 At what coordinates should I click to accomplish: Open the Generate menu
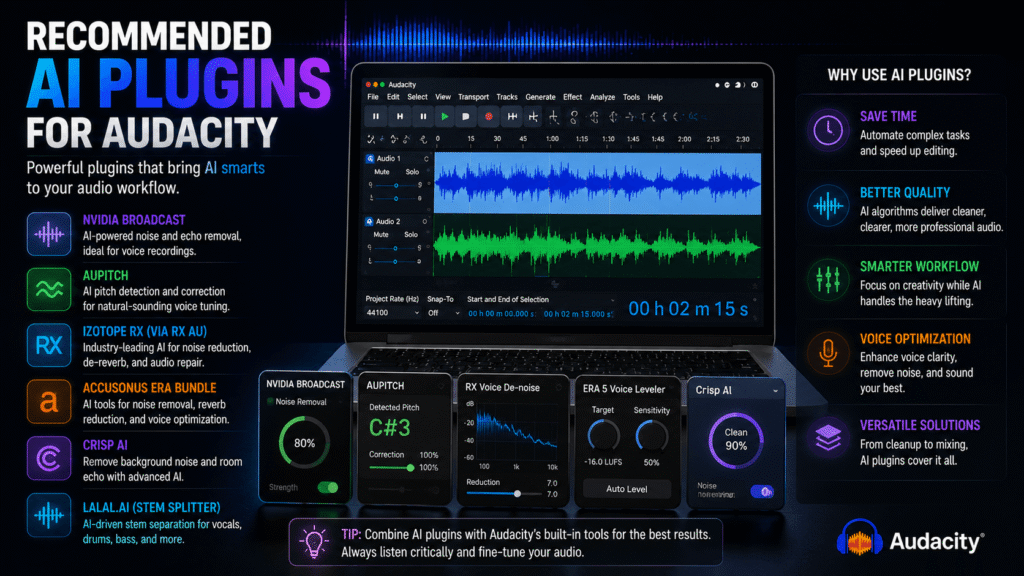click(x=540, y=97)
